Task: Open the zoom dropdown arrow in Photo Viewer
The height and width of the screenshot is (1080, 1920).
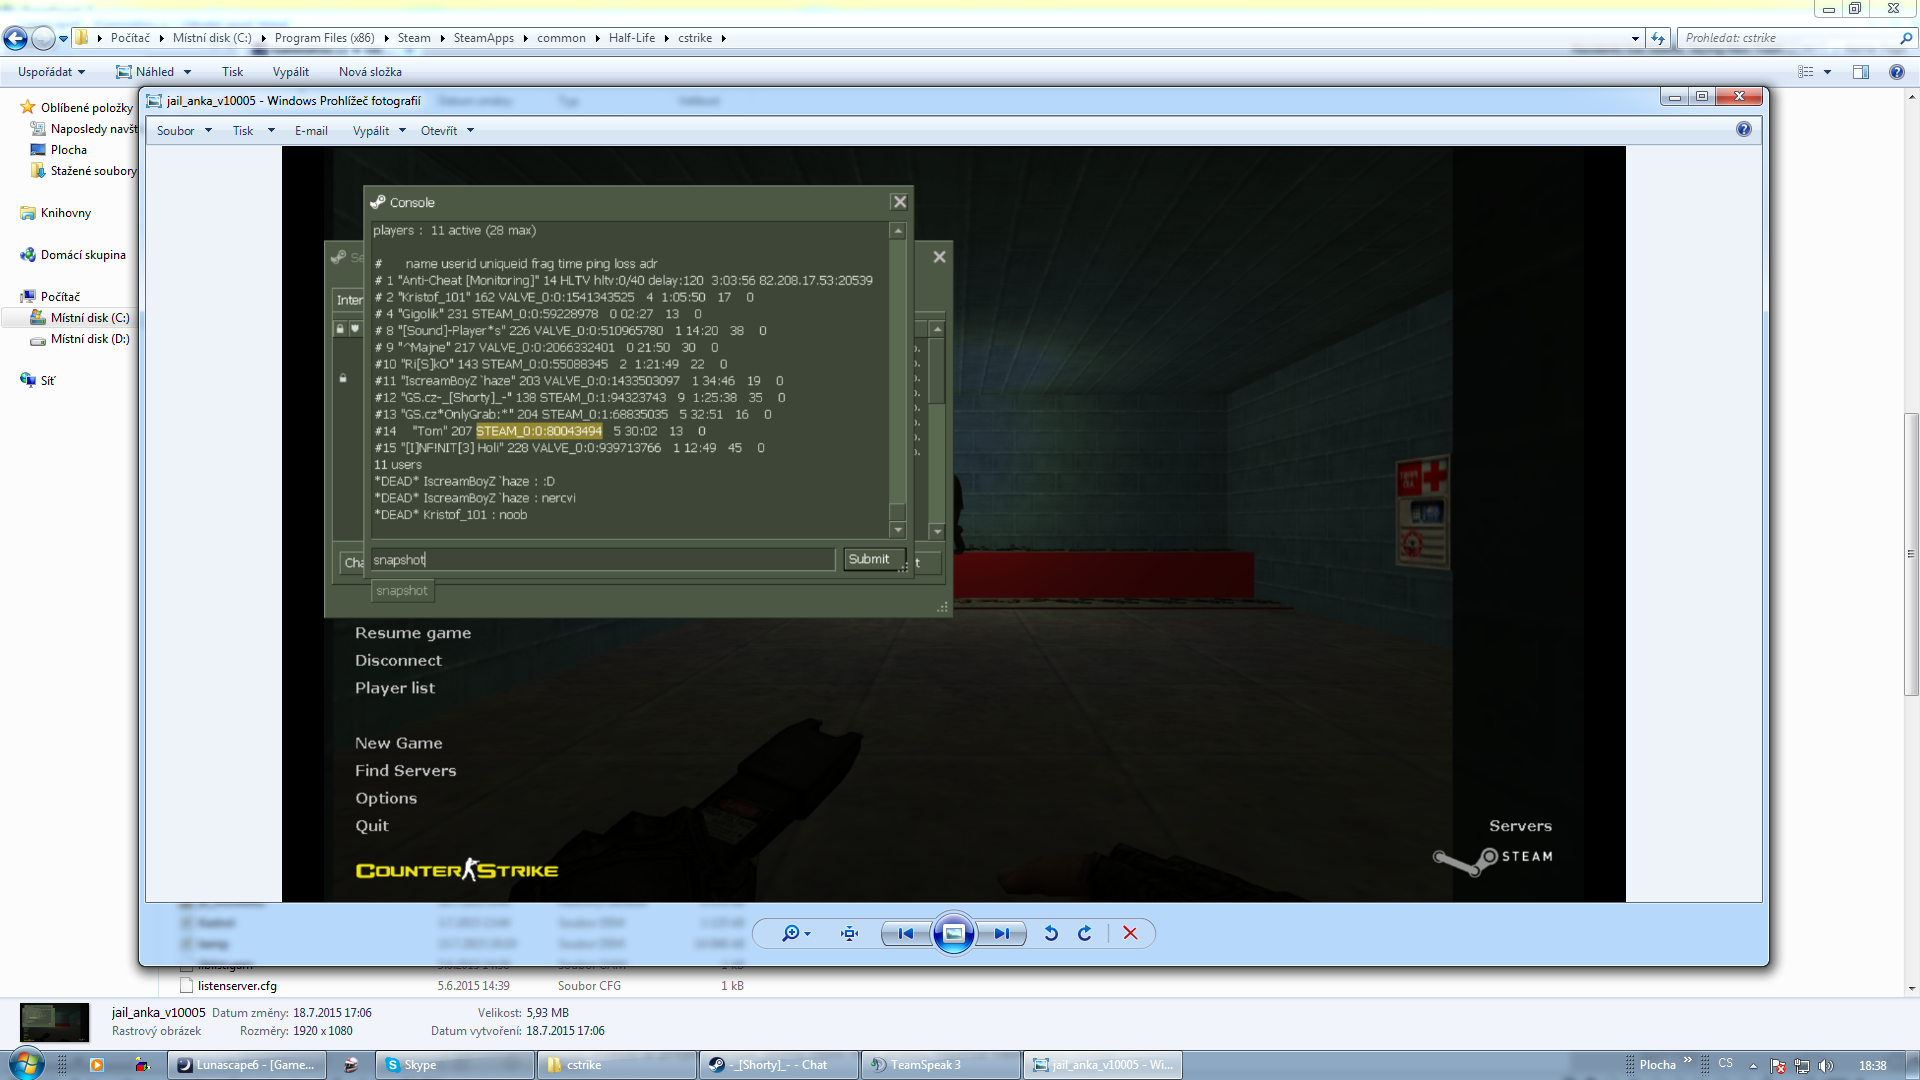Action: [x=807, y=933]
